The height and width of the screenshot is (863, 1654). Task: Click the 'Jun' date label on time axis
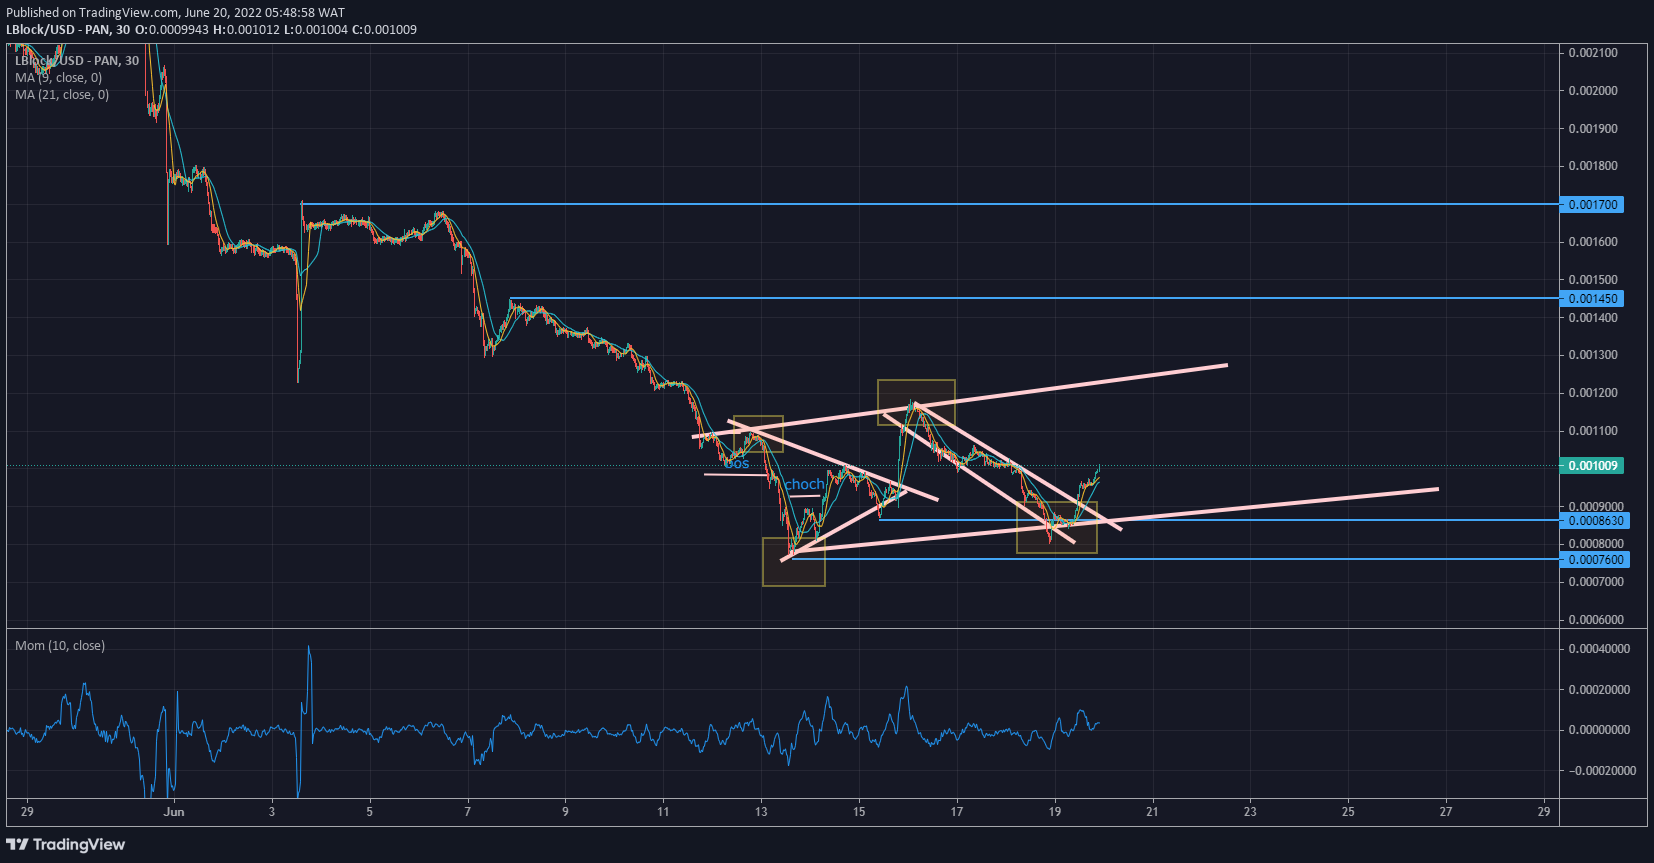tap(174, 811)
